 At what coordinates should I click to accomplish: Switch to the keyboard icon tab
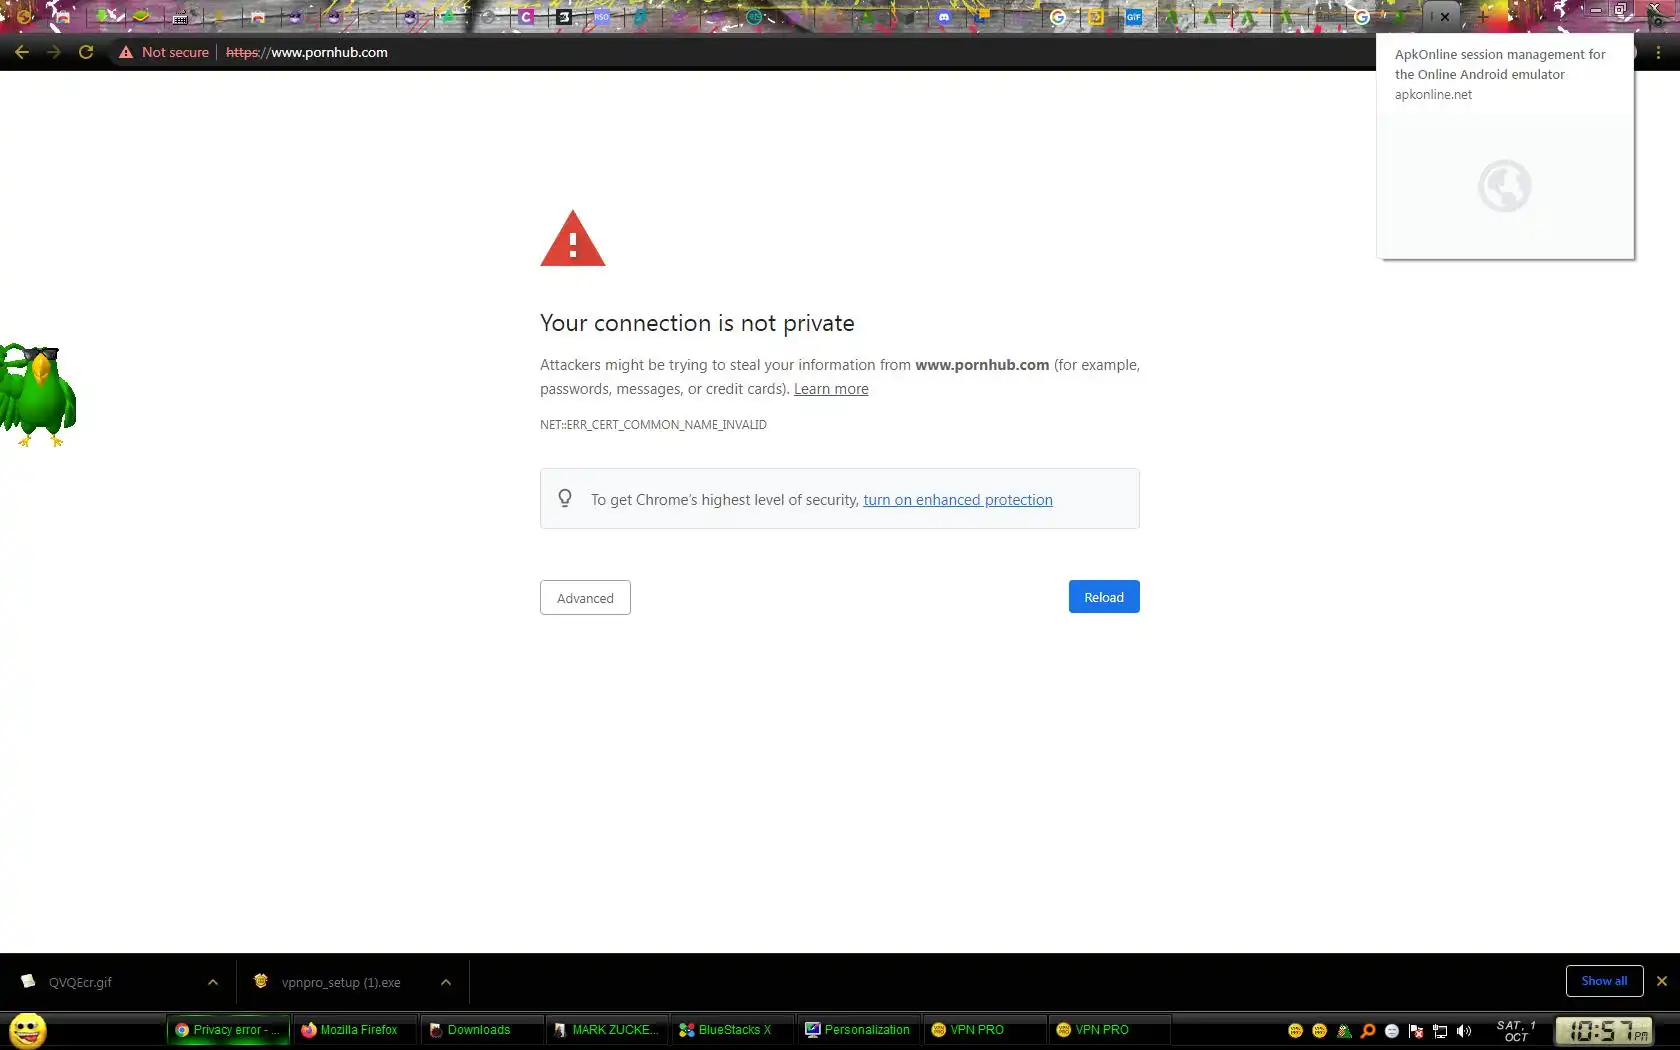click(x=180, y=17)
